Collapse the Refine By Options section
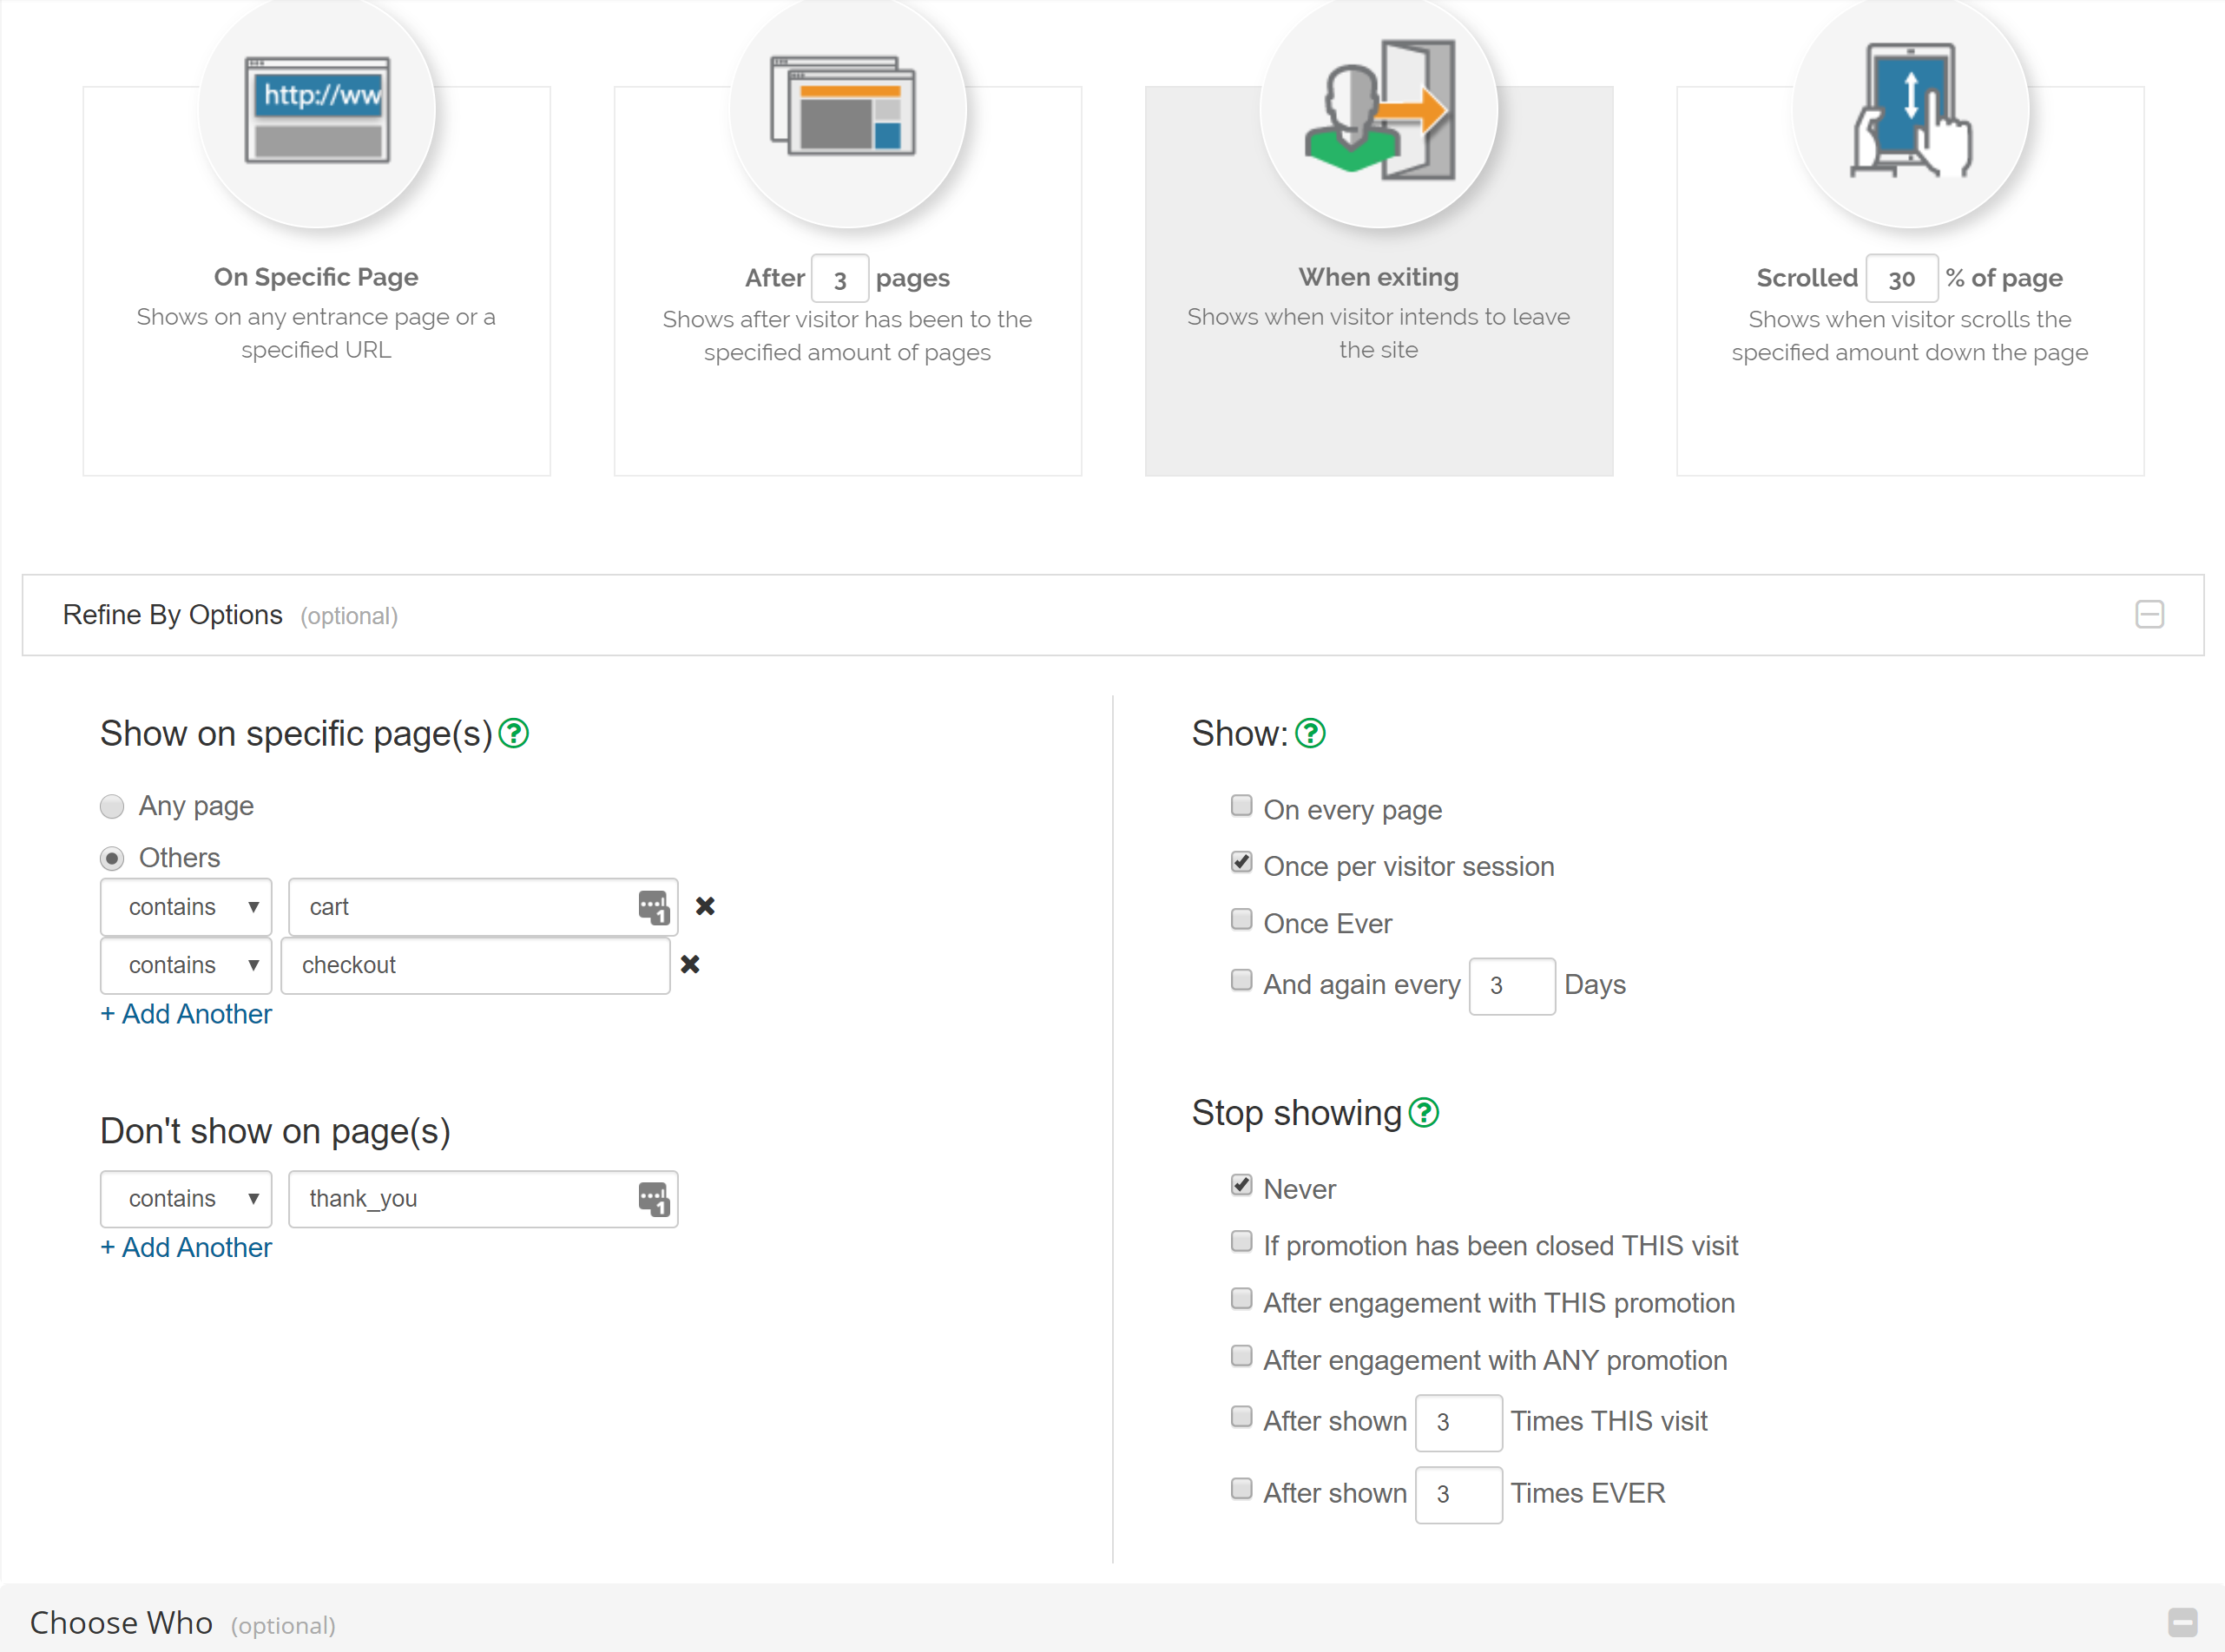Screen dimensions: 2225x1652 [x=2149, y=614]
